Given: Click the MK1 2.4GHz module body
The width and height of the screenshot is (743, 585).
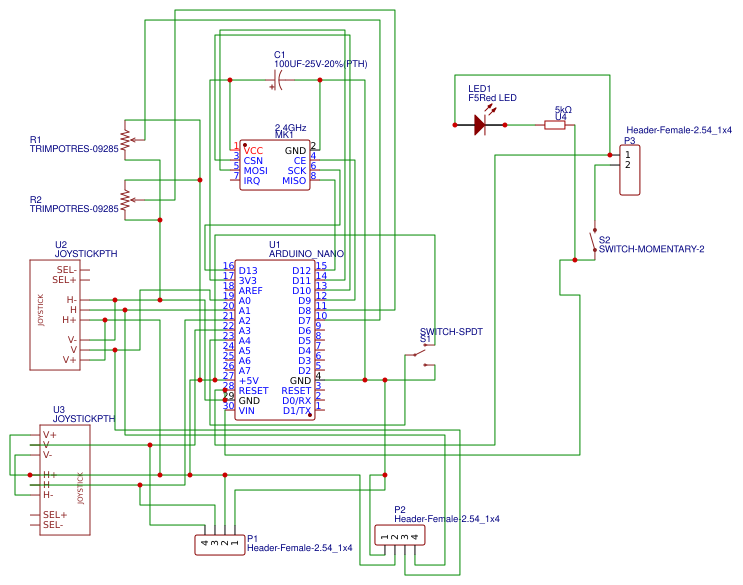Looking at the screenshot, I should click(x=275, y=165).
